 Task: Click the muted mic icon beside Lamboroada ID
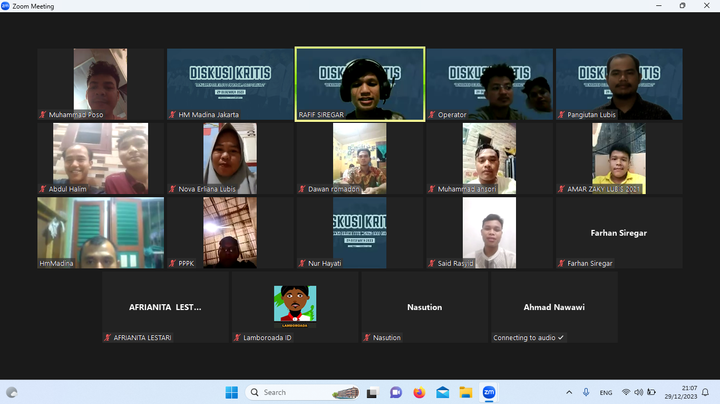tap(237, 338)
